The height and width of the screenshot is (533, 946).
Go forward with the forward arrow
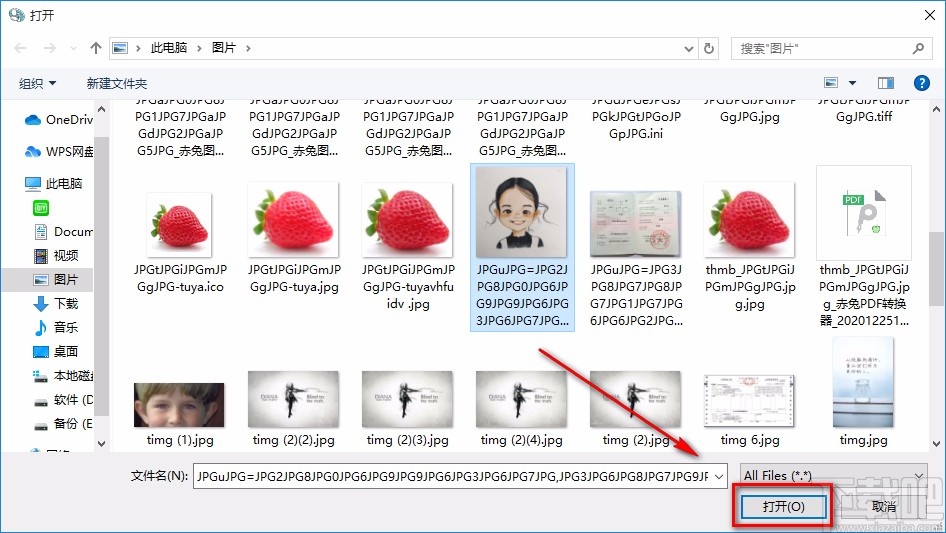click(x=49, y=48)
